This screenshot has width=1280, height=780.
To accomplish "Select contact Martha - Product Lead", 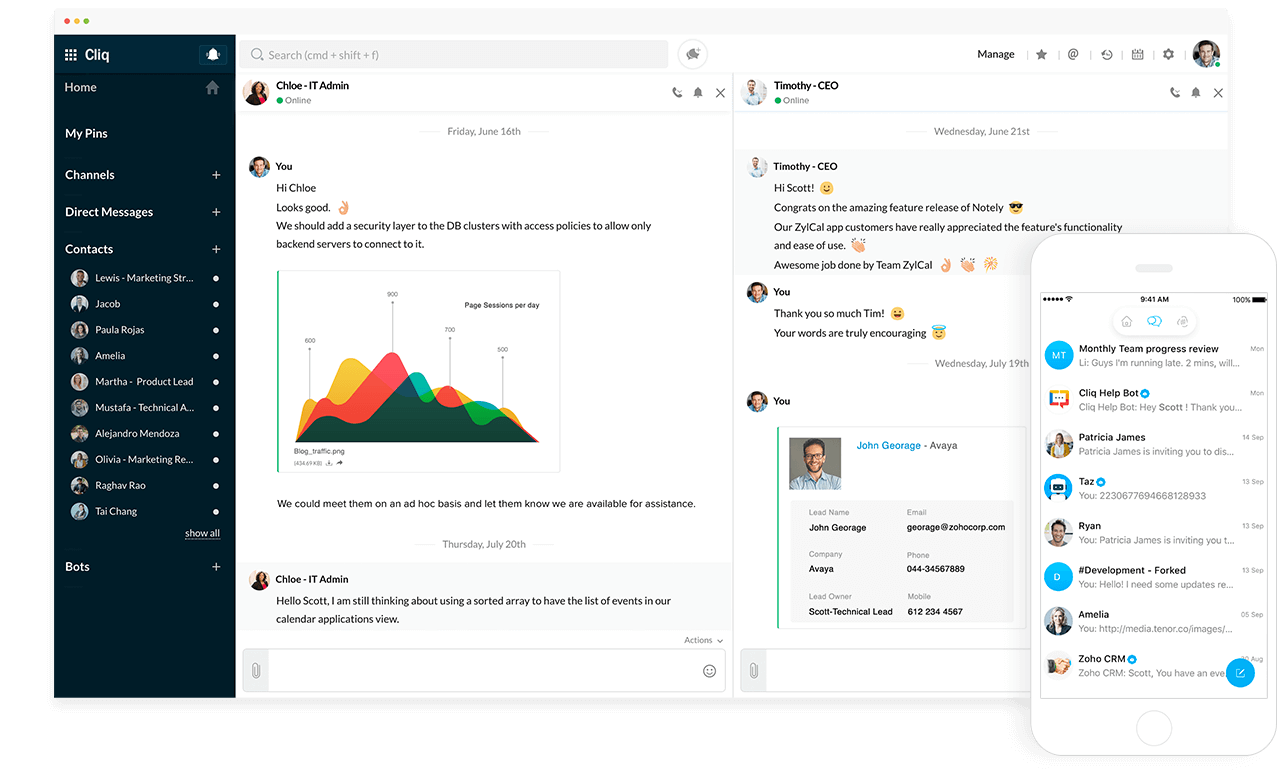I will coord(144,382).
